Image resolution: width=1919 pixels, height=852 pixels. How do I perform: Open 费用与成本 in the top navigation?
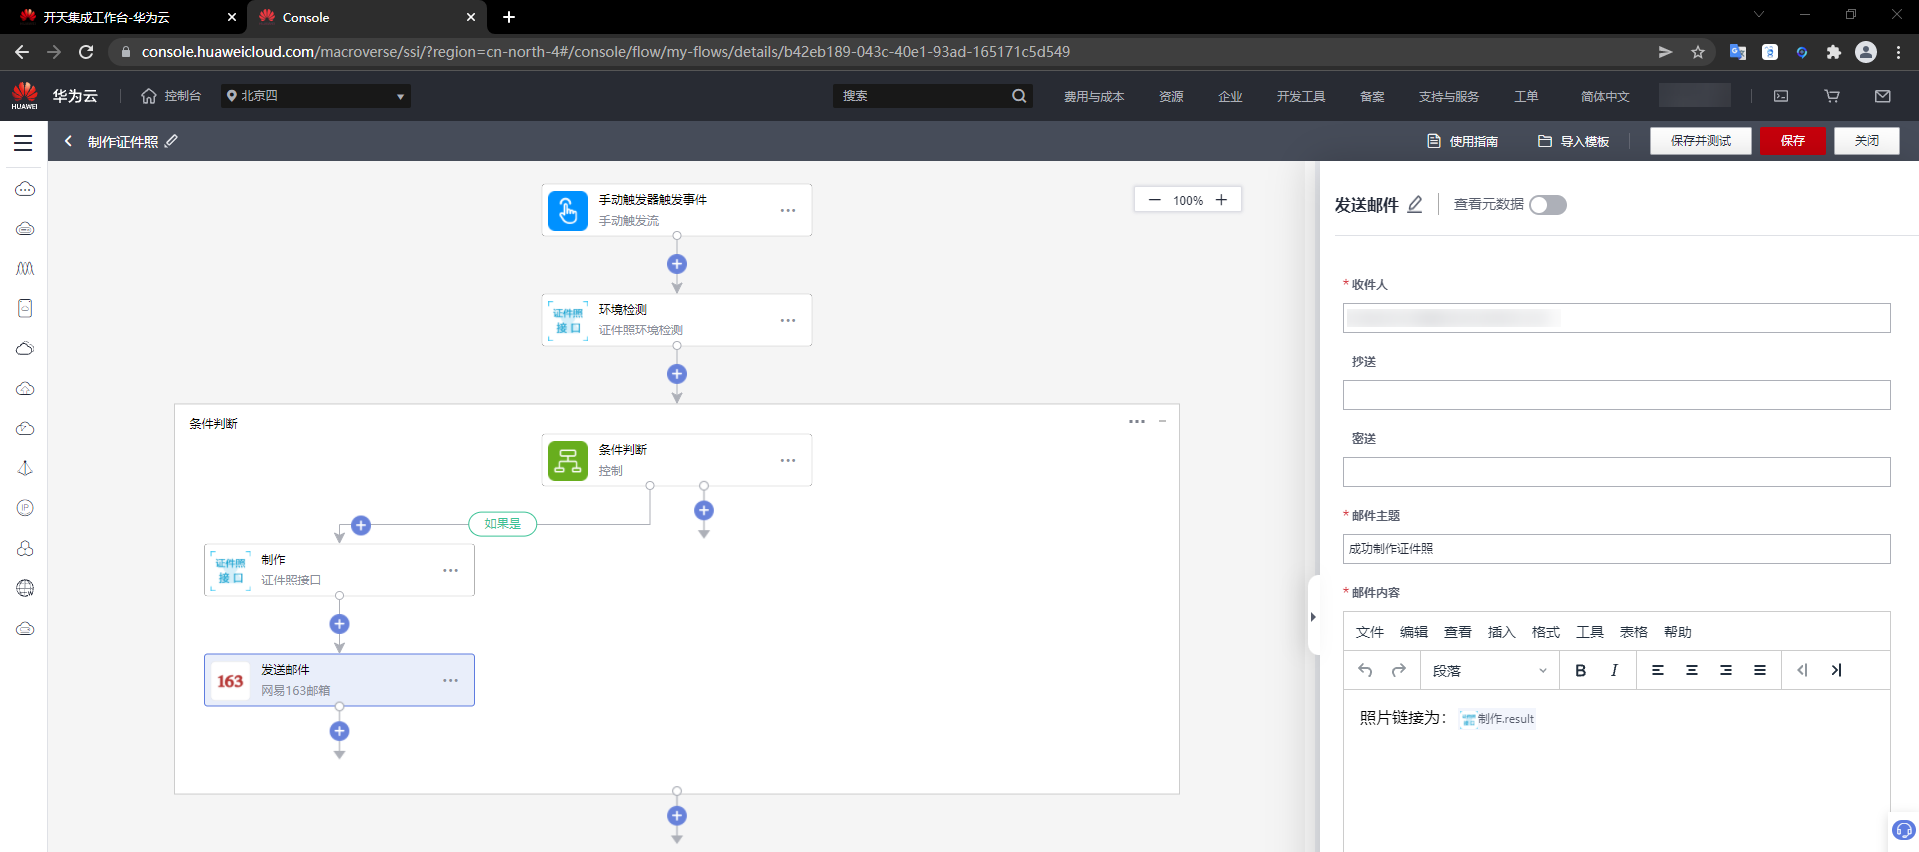(x=1094, y=96)
